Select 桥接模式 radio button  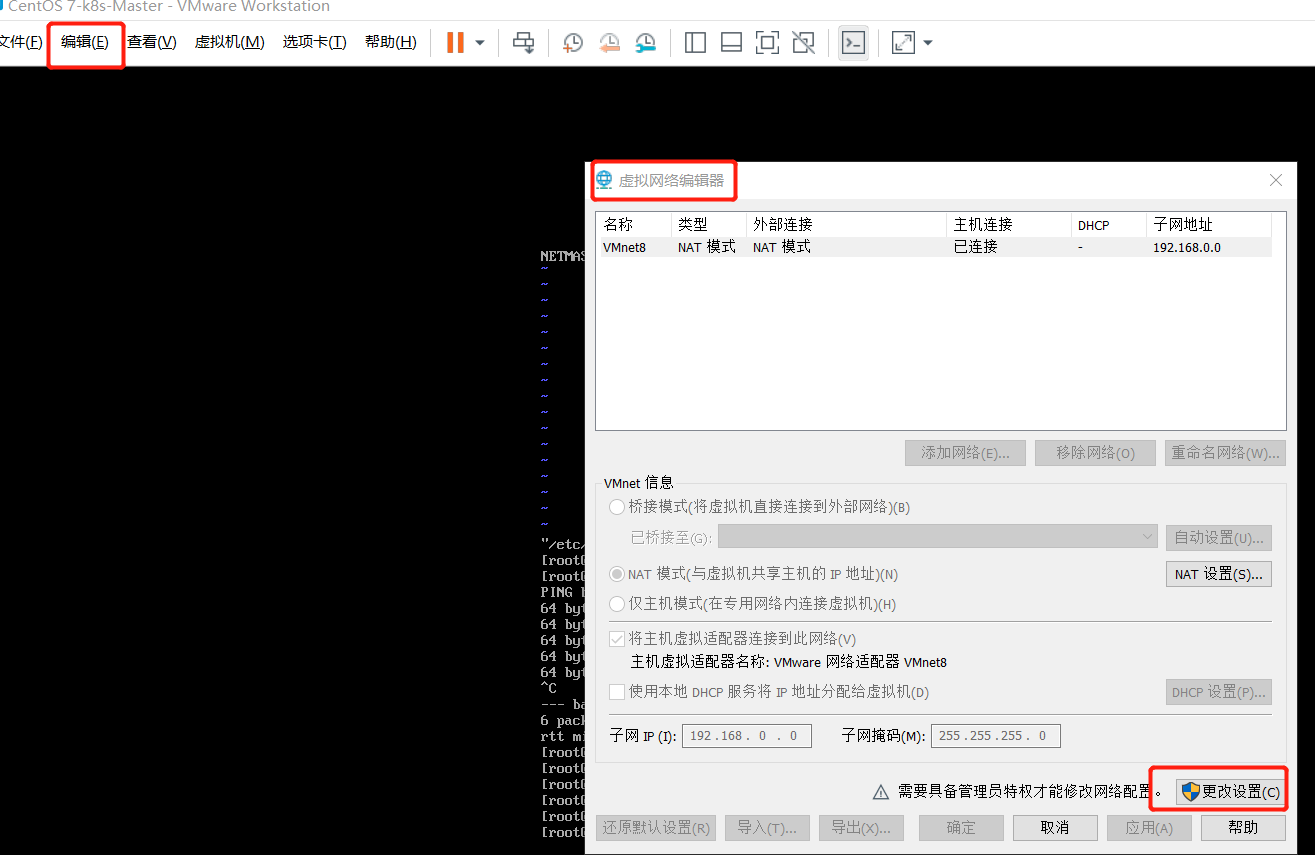[617, 507]
